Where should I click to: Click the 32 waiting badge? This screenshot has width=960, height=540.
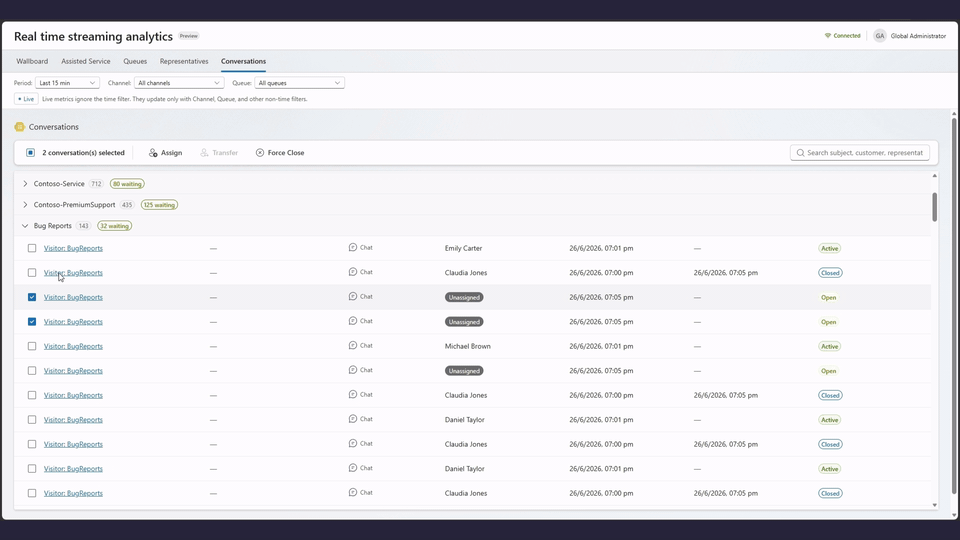114,226
